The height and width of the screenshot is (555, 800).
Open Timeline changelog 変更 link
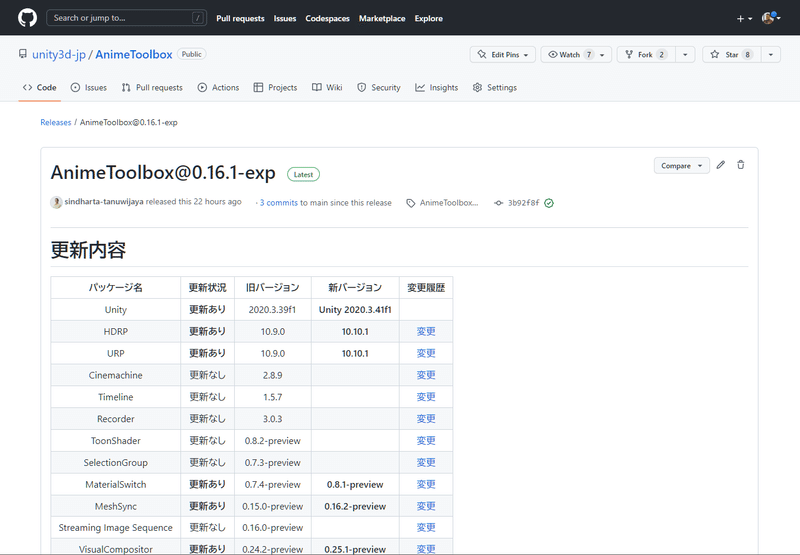coord(426,397)
